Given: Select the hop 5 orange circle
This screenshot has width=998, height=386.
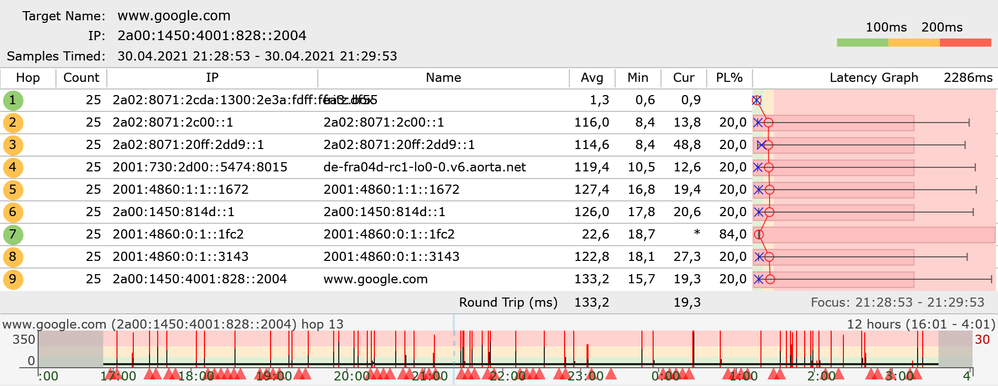Looking at the screenshot, I should click(12, 189).
